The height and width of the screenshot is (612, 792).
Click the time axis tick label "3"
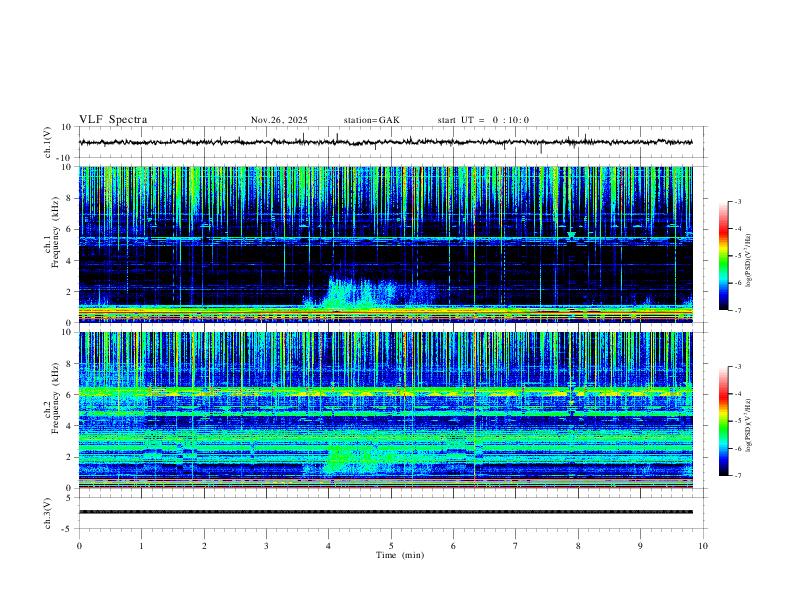click(x=266, y=546)
